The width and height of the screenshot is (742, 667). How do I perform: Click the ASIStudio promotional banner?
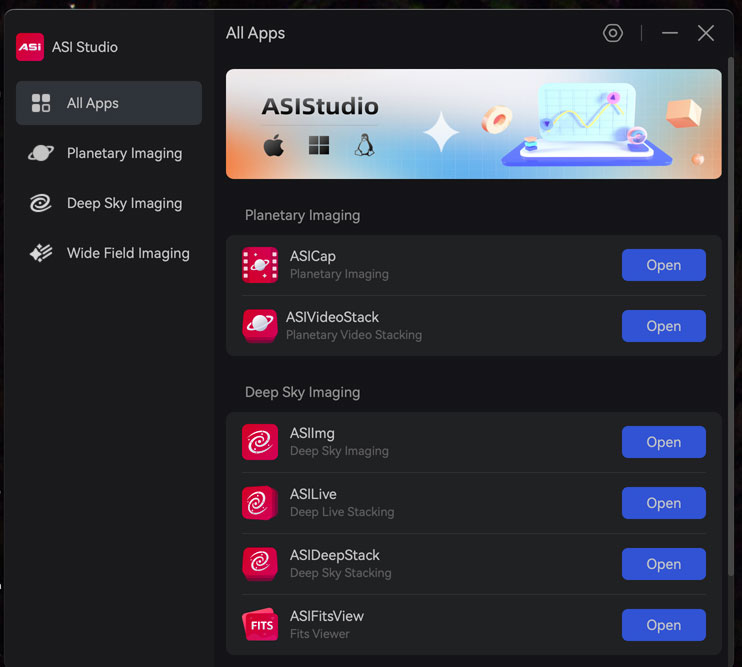[x=473, y=123]
